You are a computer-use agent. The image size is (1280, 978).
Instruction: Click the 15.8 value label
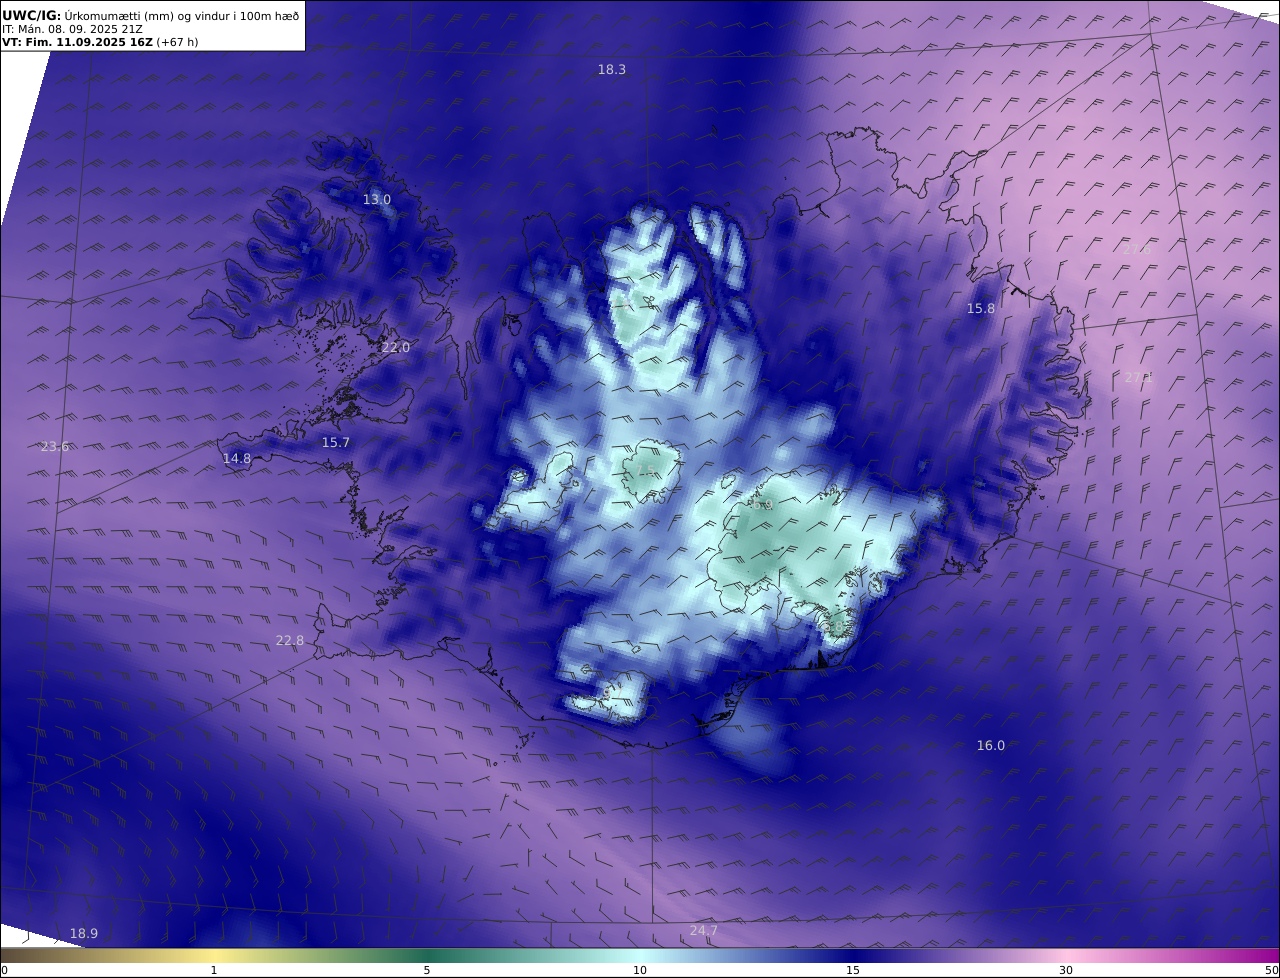(981, 308)
